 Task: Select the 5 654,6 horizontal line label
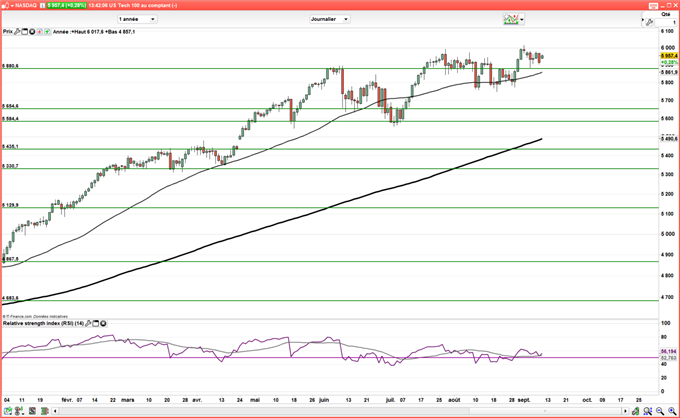[10, 106]
